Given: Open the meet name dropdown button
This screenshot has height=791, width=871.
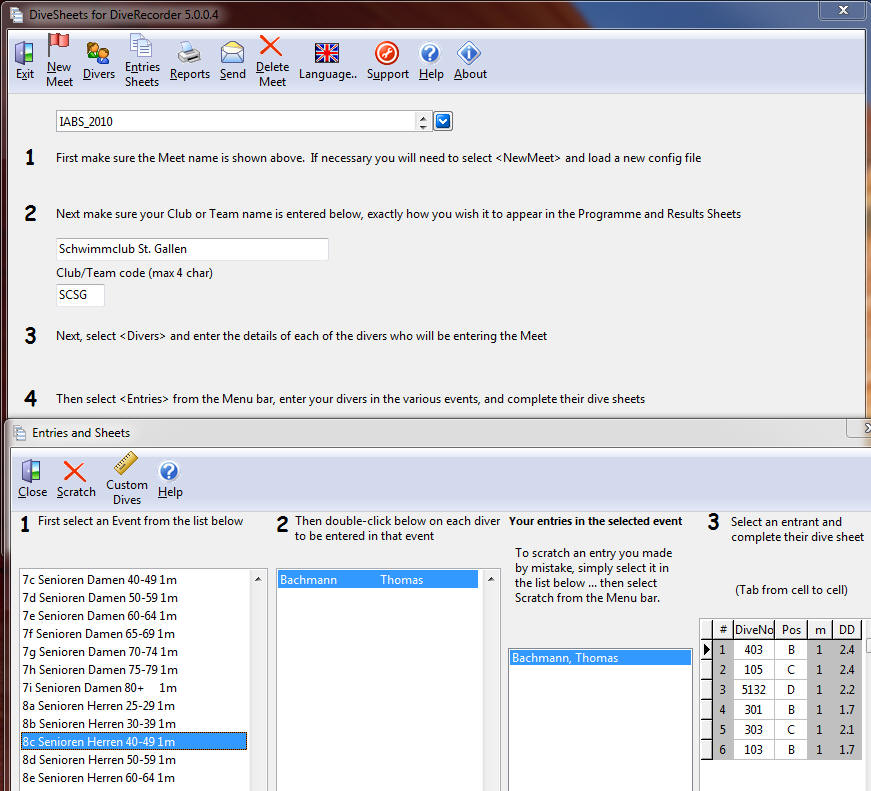Looking at the screenshot, I should [443, 121].
